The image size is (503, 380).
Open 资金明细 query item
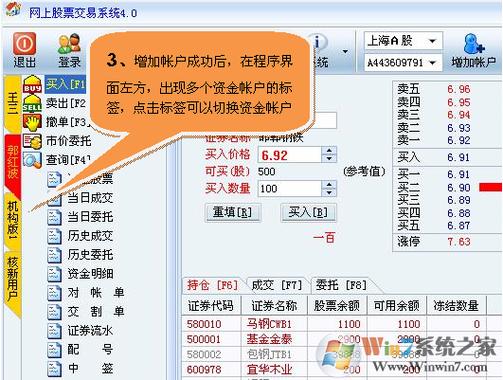click(x=90, y=274)
